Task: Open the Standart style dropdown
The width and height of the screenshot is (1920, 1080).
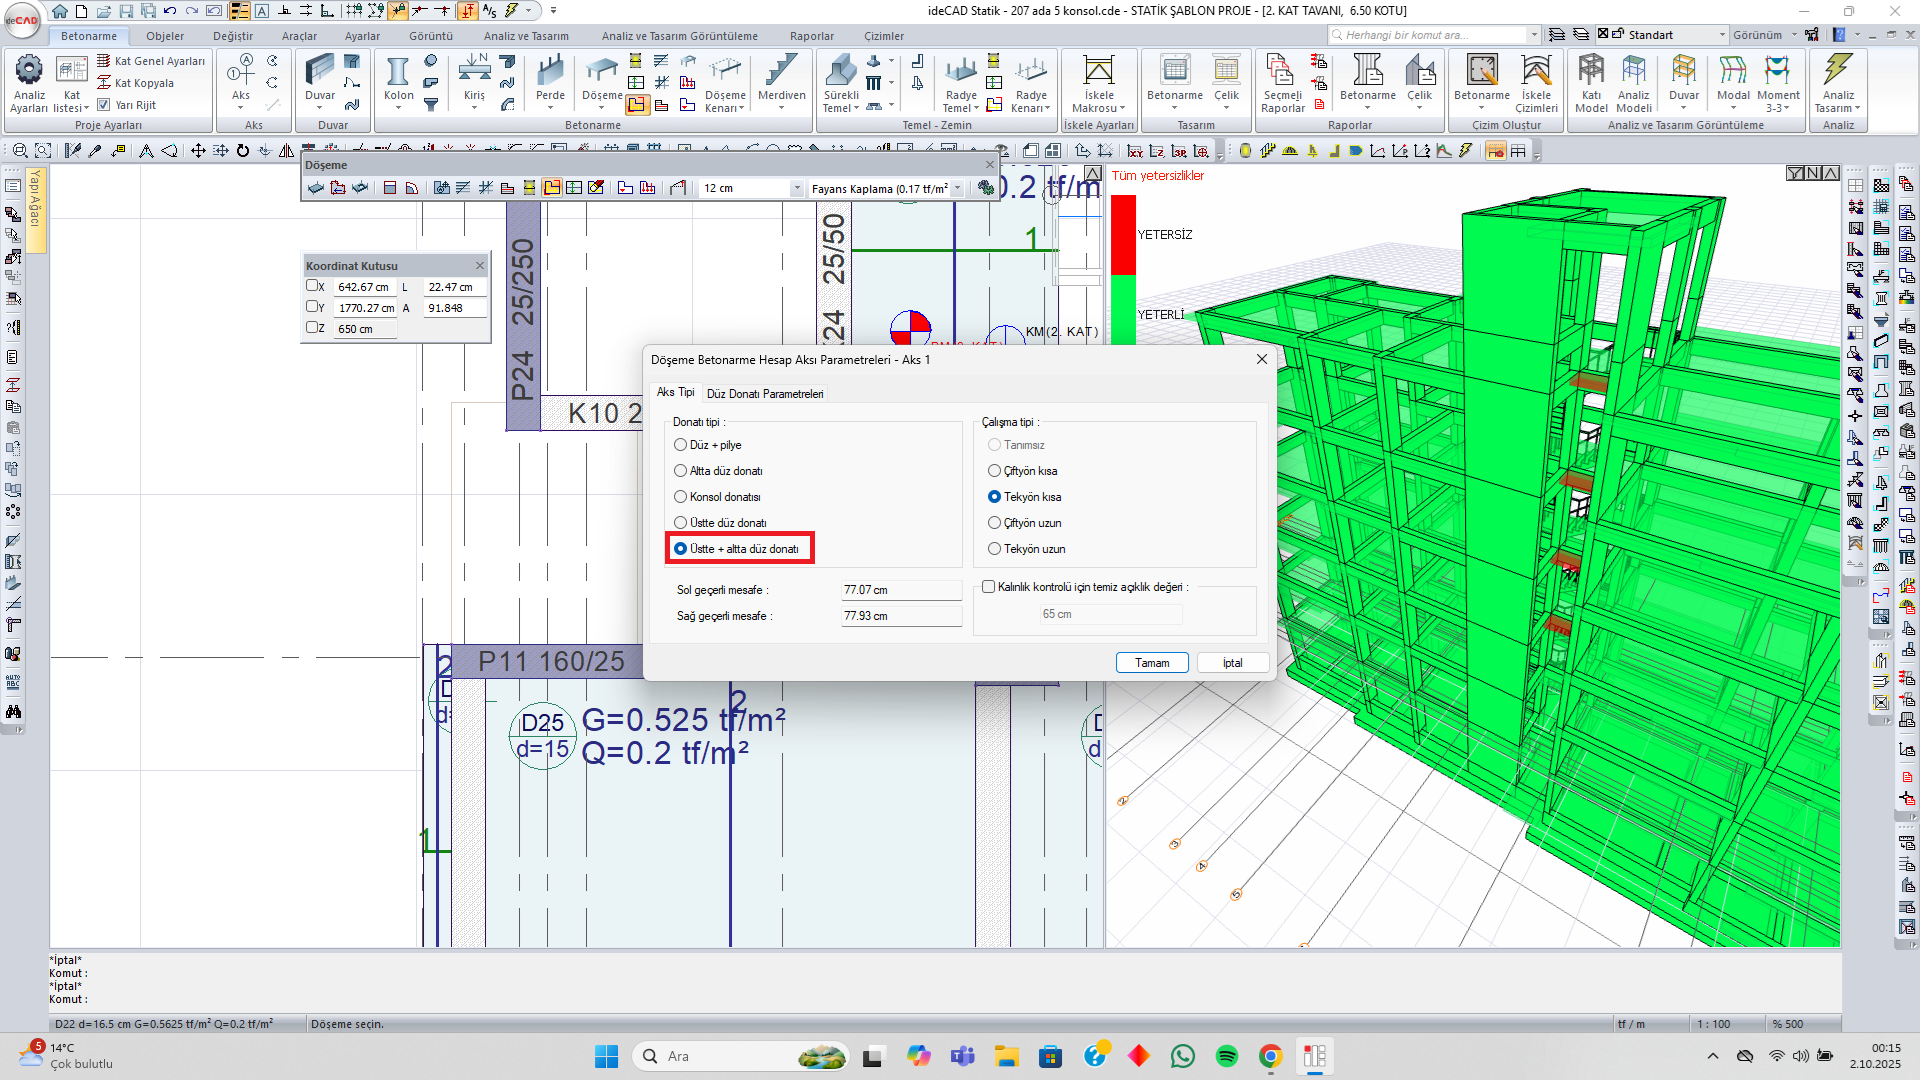Action: pyautogui.click(x=1722, y=35)
